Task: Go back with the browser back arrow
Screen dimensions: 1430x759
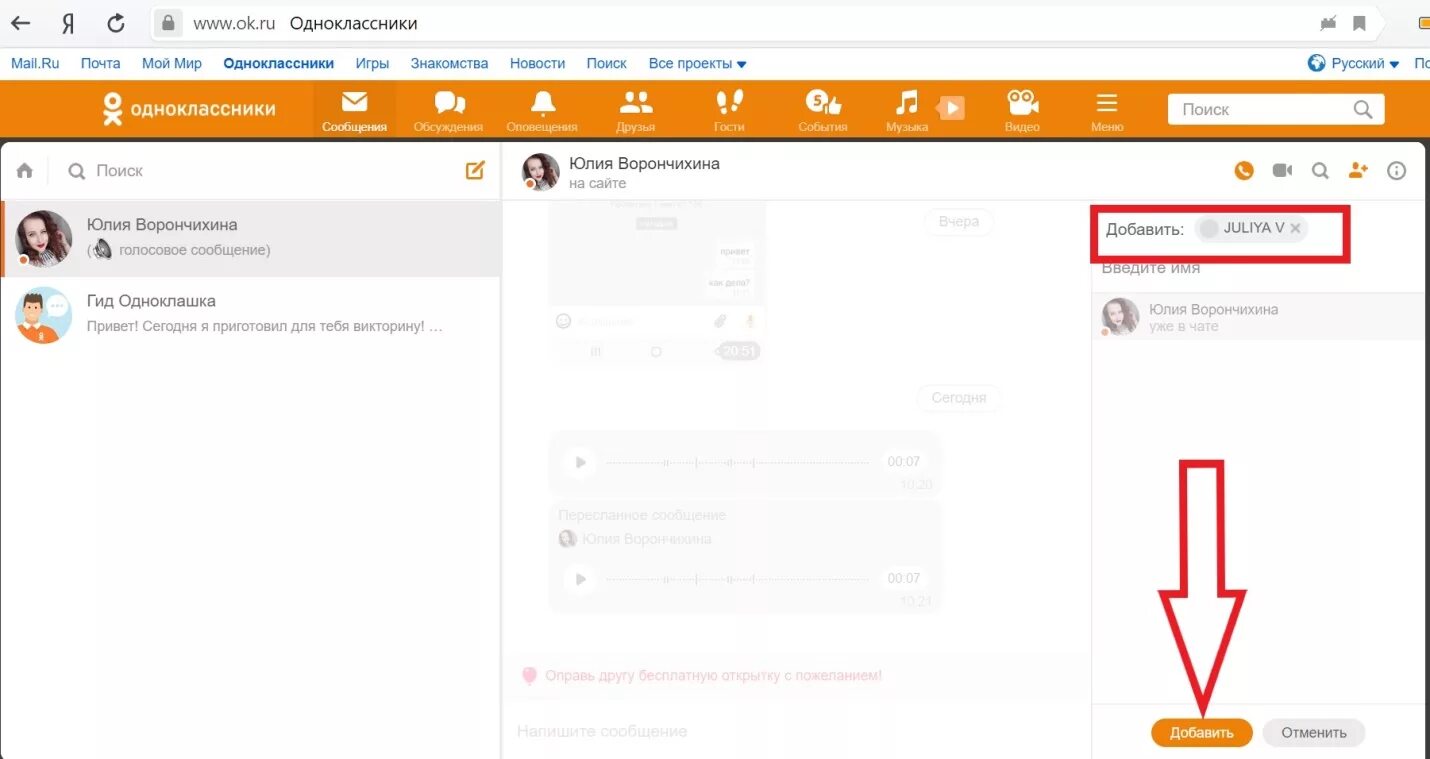Action: pos(20,23)
